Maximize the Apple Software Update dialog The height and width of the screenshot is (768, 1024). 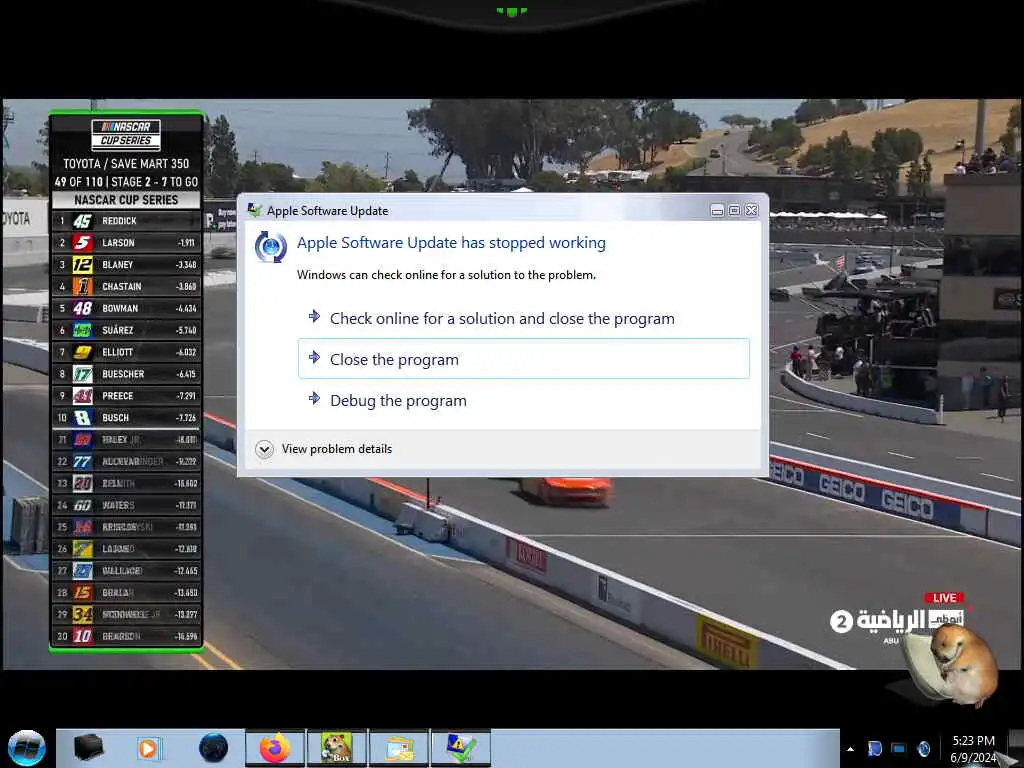click(734, 210)
